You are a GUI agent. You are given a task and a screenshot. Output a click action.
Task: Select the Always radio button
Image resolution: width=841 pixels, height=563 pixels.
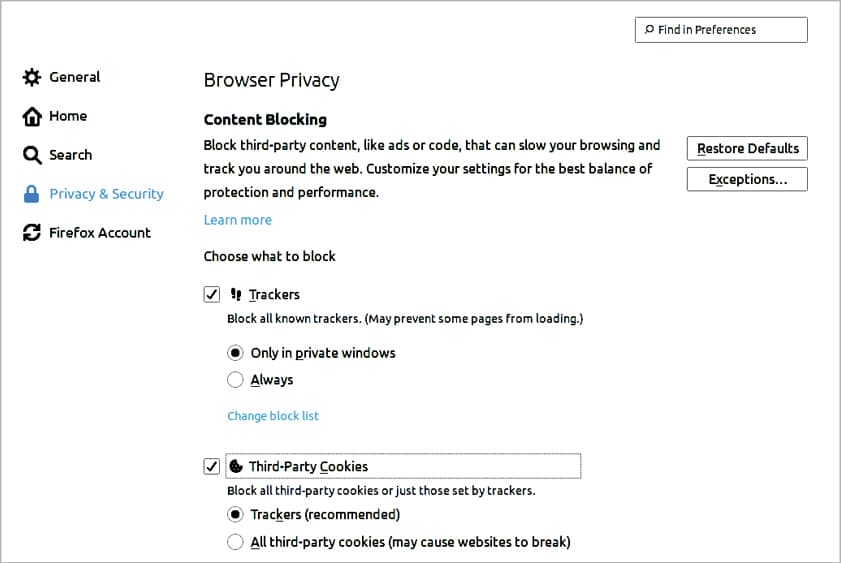click(x=235, y=380)
